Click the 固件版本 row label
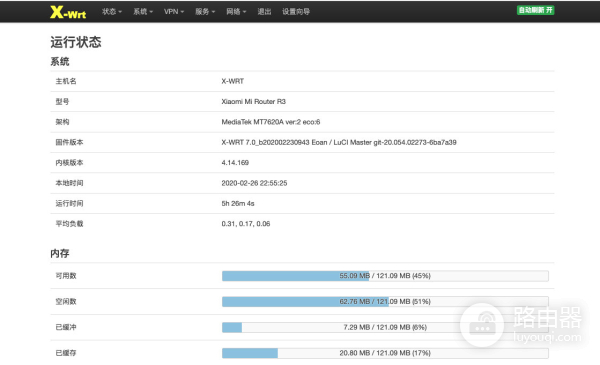The width and height of the screenshot is (600, 365). pyautogui.click(x=69, y=142)
